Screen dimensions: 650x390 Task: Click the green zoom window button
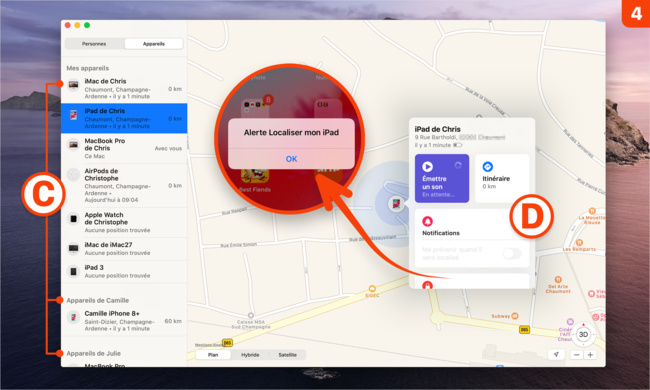point(87,25)
